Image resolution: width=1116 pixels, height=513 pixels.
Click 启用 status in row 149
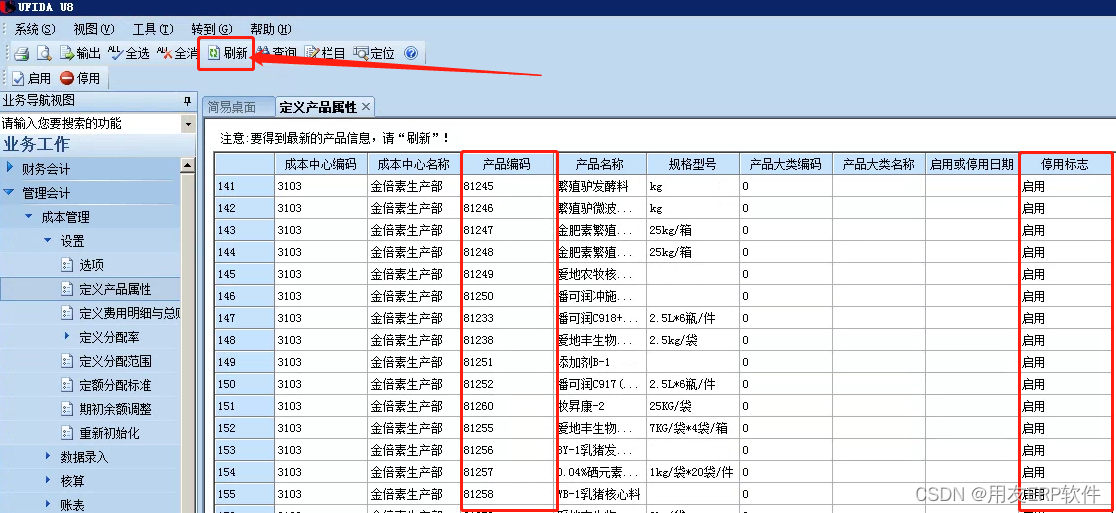(x=1065, y=362)
